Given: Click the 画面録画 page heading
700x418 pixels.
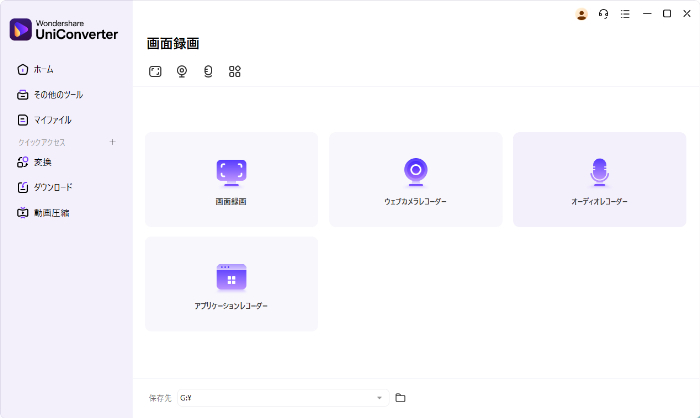Looking at the screenshot, I should click(173, 43).
